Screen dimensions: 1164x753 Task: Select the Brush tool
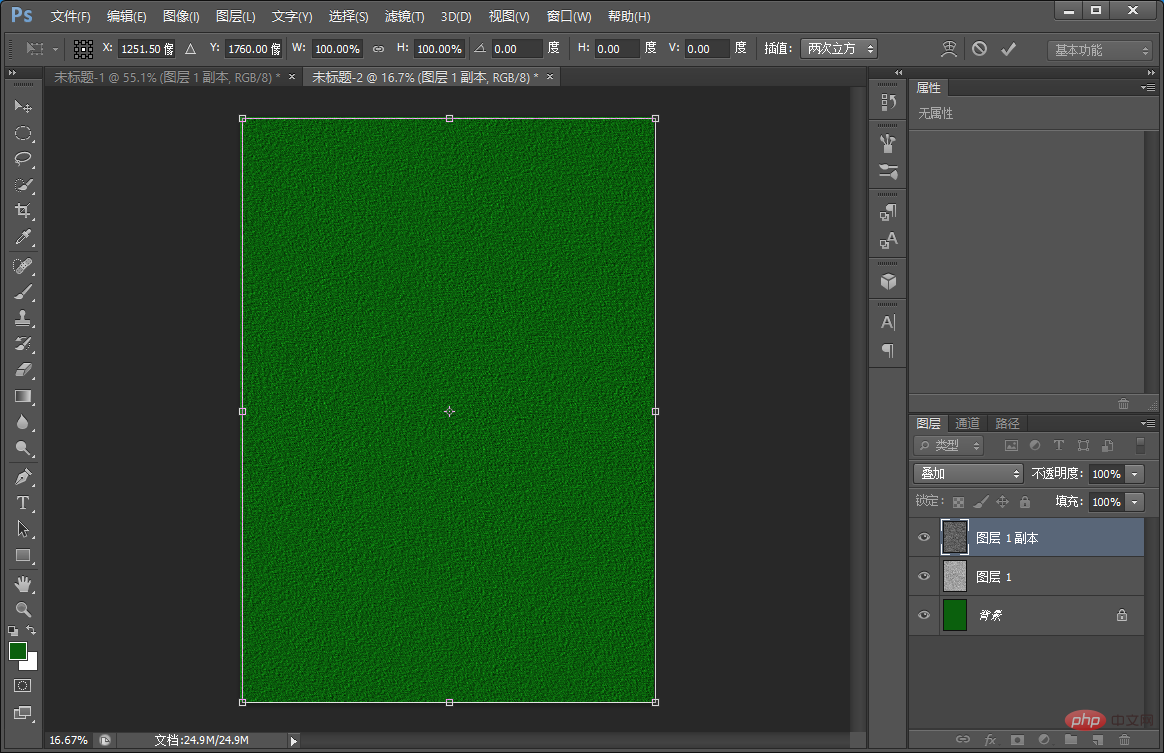[23, 292]
